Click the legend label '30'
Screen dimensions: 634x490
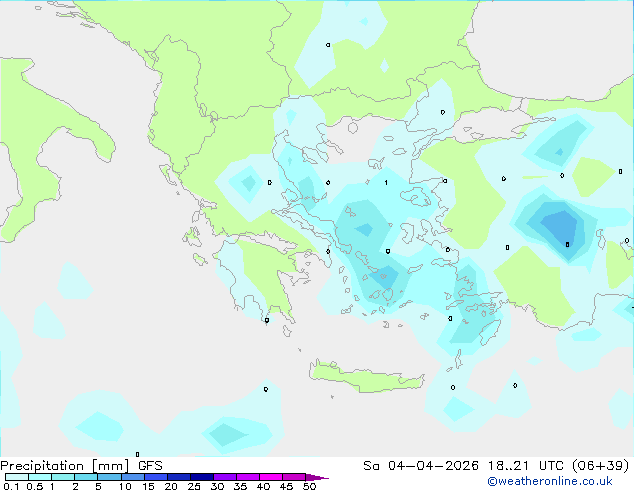[x=217, y=486]
